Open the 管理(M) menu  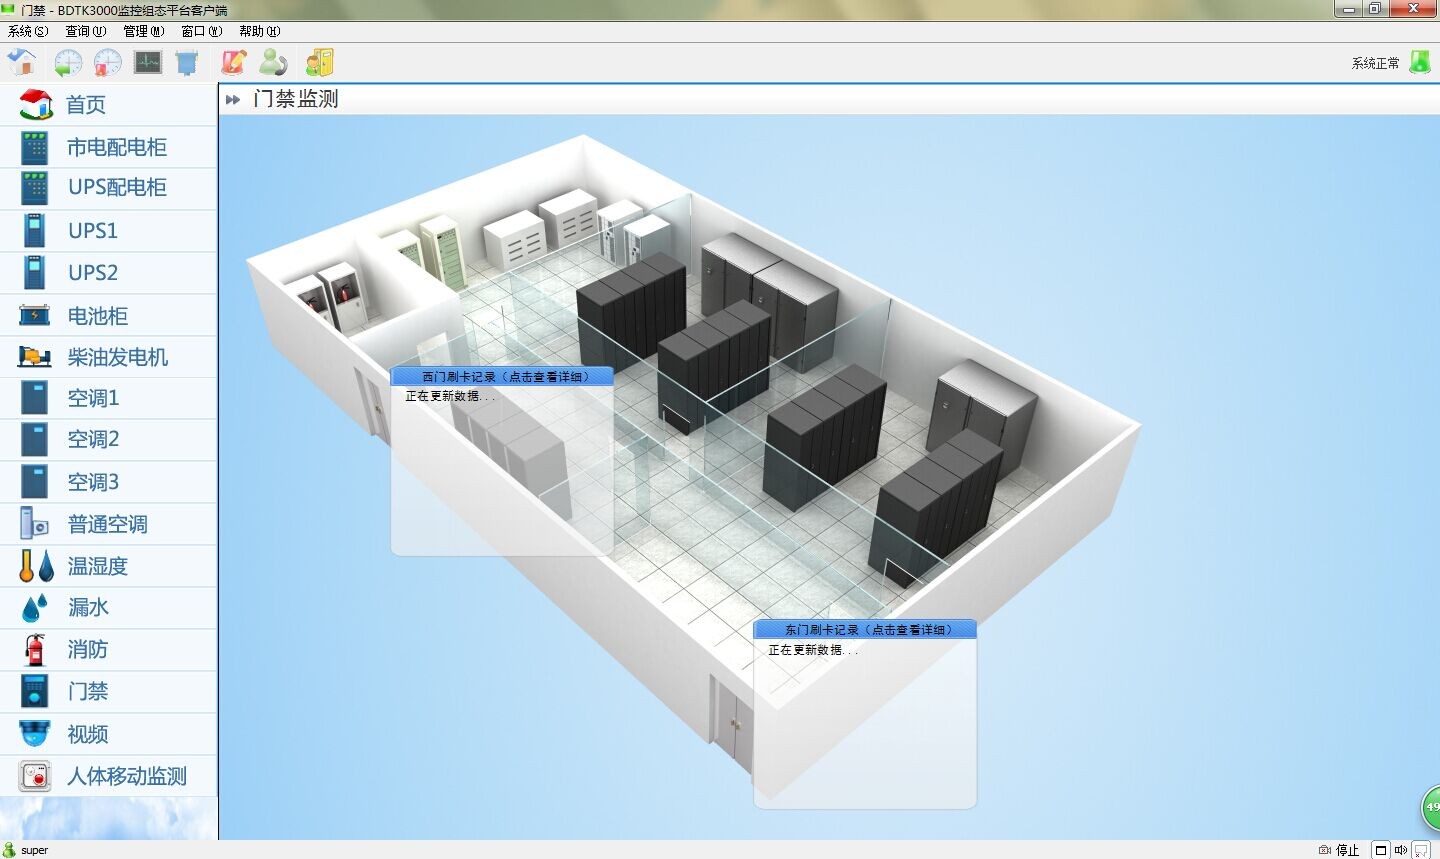pyautogui.click(x=144, y=31)
